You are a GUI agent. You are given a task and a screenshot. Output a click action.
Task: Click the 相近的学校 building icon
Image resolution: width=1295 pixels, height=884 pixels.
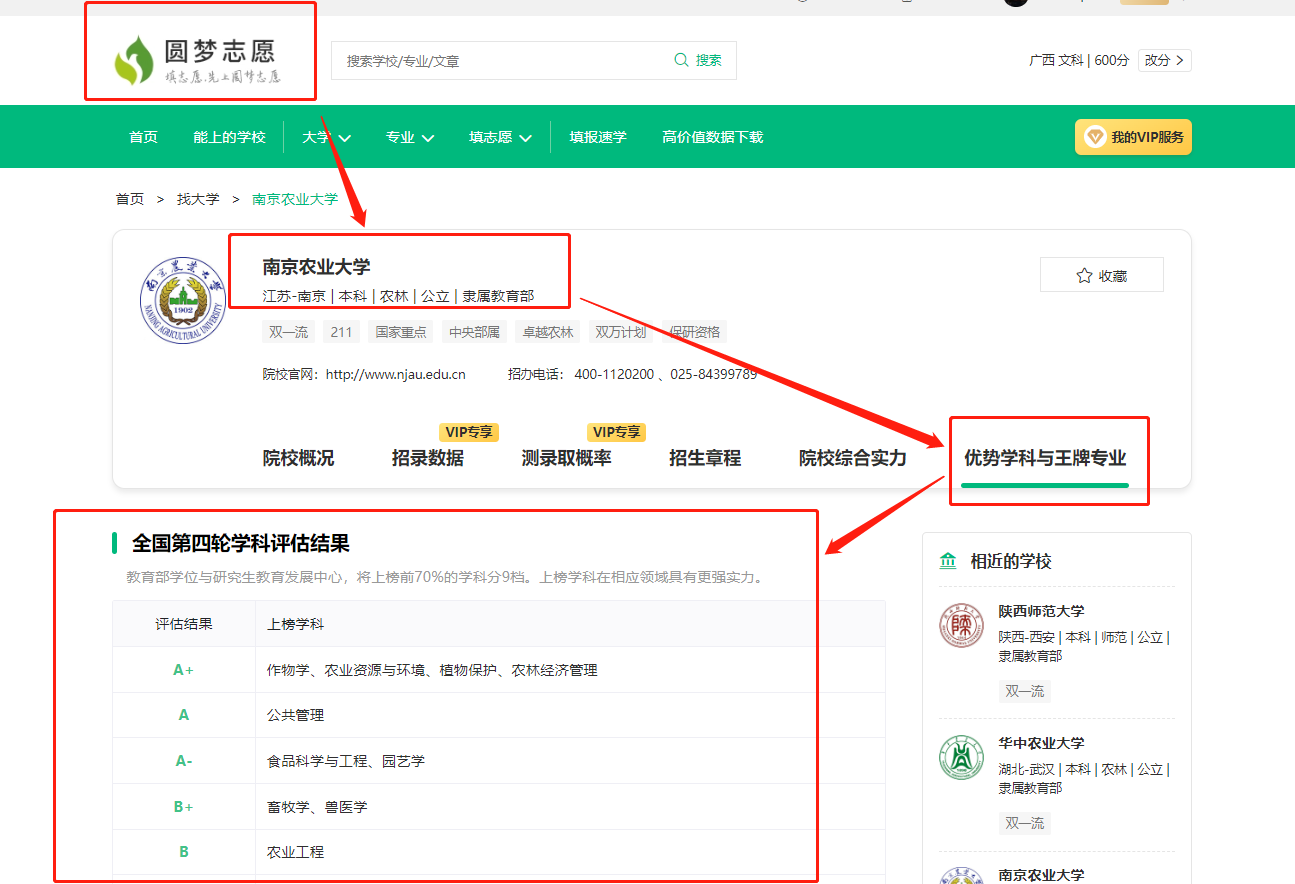pyautogui.click(x=948, y=561)
